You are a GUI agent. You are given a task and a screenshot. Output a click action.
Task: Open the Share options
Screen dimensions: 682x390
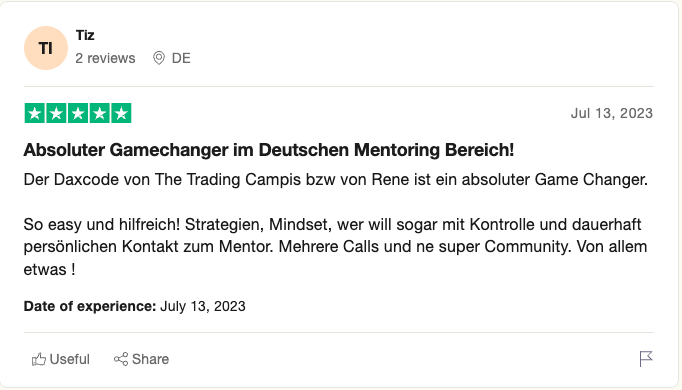141,359
